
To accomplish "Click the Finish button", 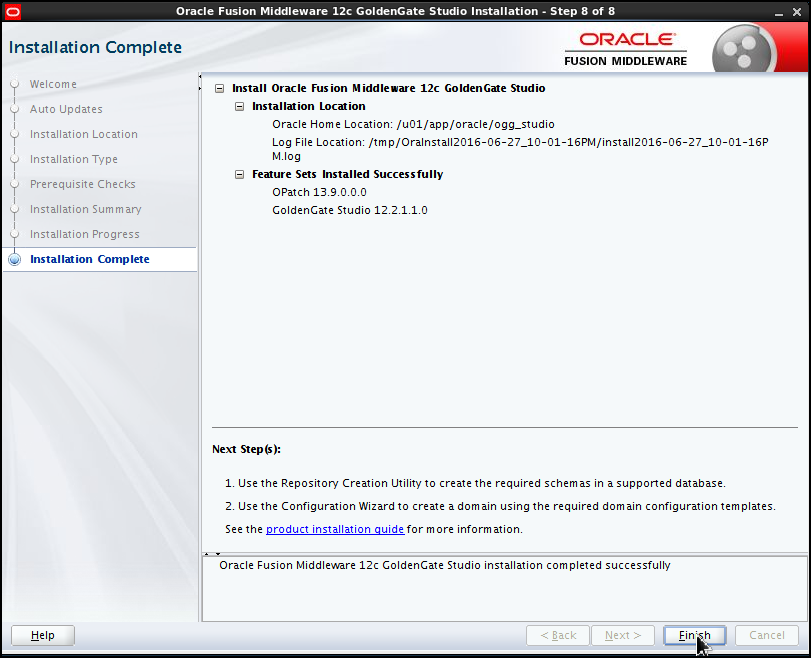I will pyautogui.click(x=694, y=635).
